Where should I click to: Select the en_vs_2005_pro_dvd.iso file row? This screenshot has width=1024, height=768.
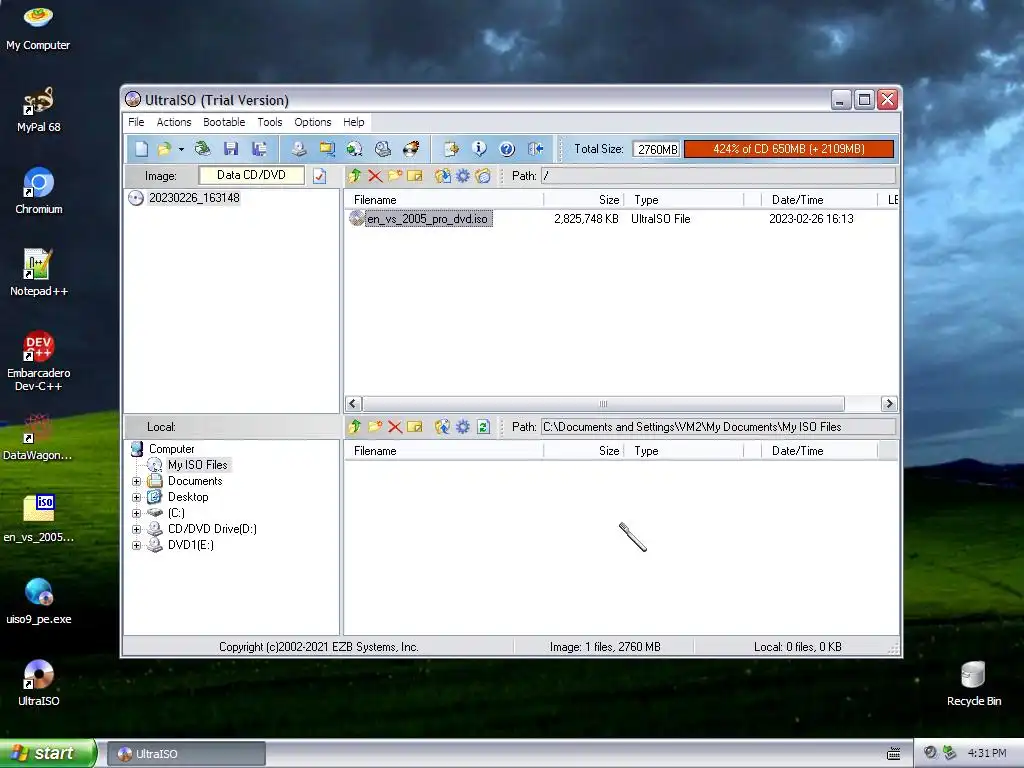coord(428,219)
